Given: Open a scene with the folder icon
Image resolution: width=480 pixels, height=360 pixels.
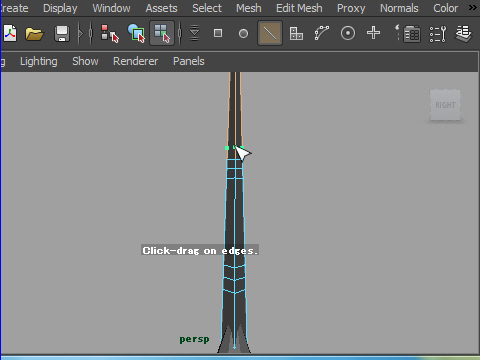Looking at the screenshot, I should [x=34, y=33].
